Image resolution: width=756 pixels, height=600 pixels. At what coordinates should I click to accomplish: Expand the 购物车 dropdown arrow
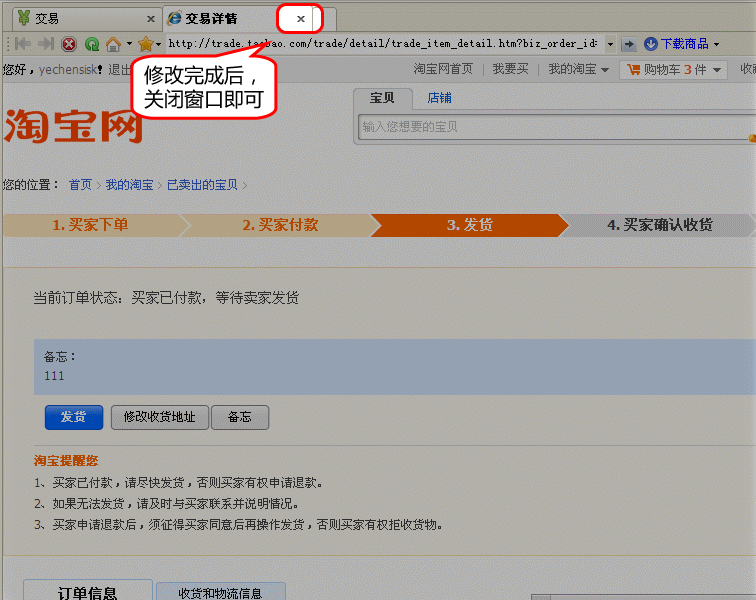click(717, 70)
